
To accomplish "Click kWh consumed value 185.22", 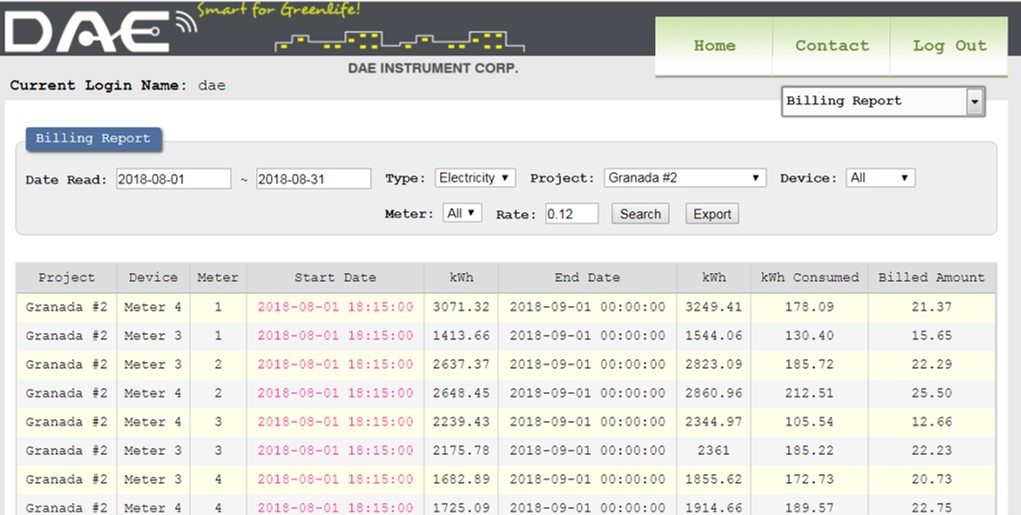I will click(809, 450).
